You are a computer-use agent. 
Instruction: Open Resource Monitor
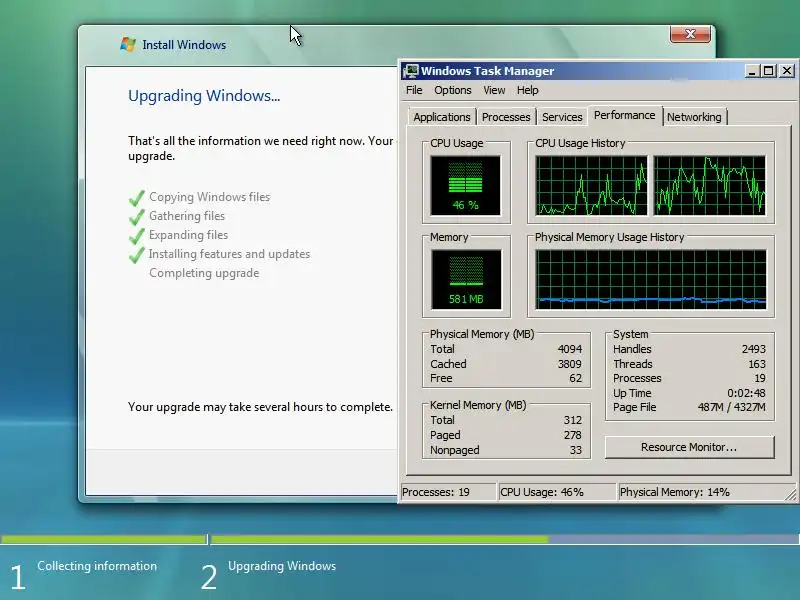pos(689,447)
